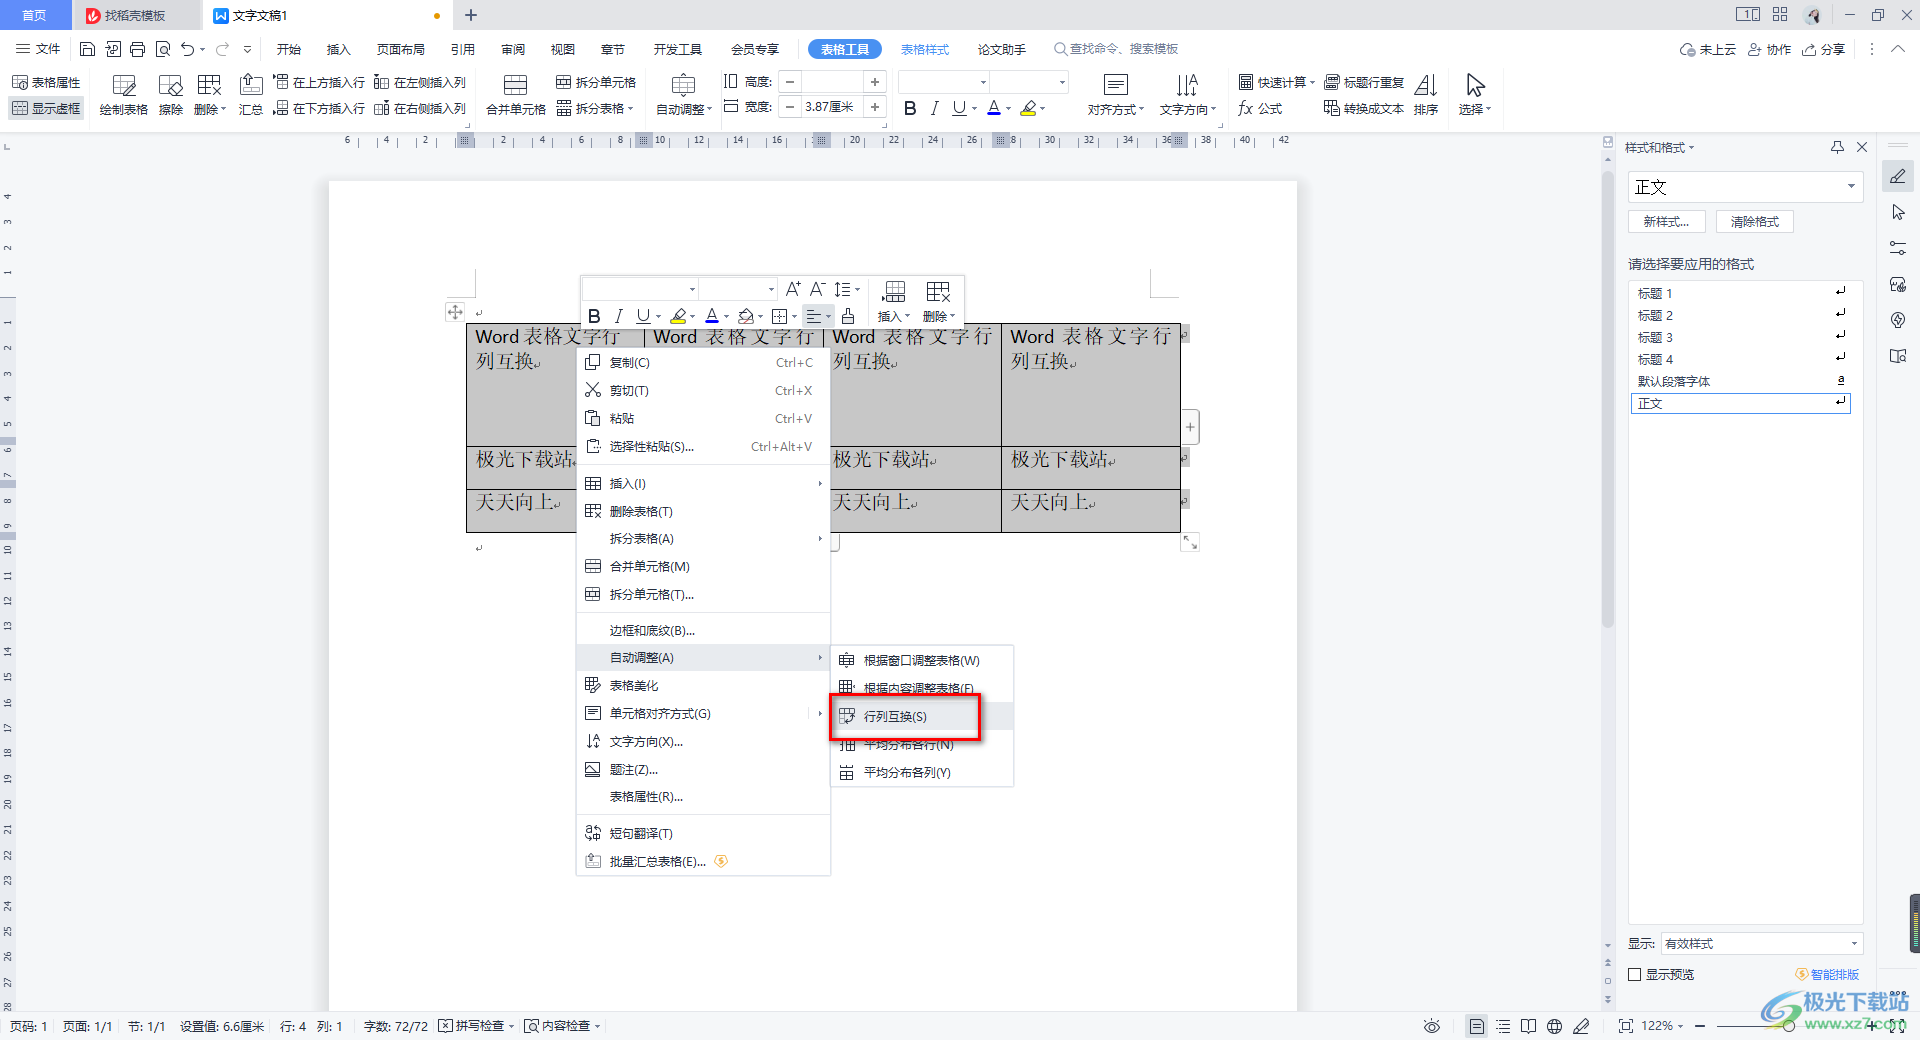Click the New Style (新样式) button
The width and height of the screenshot is (1920, 1040).
tap(1666, 221)
